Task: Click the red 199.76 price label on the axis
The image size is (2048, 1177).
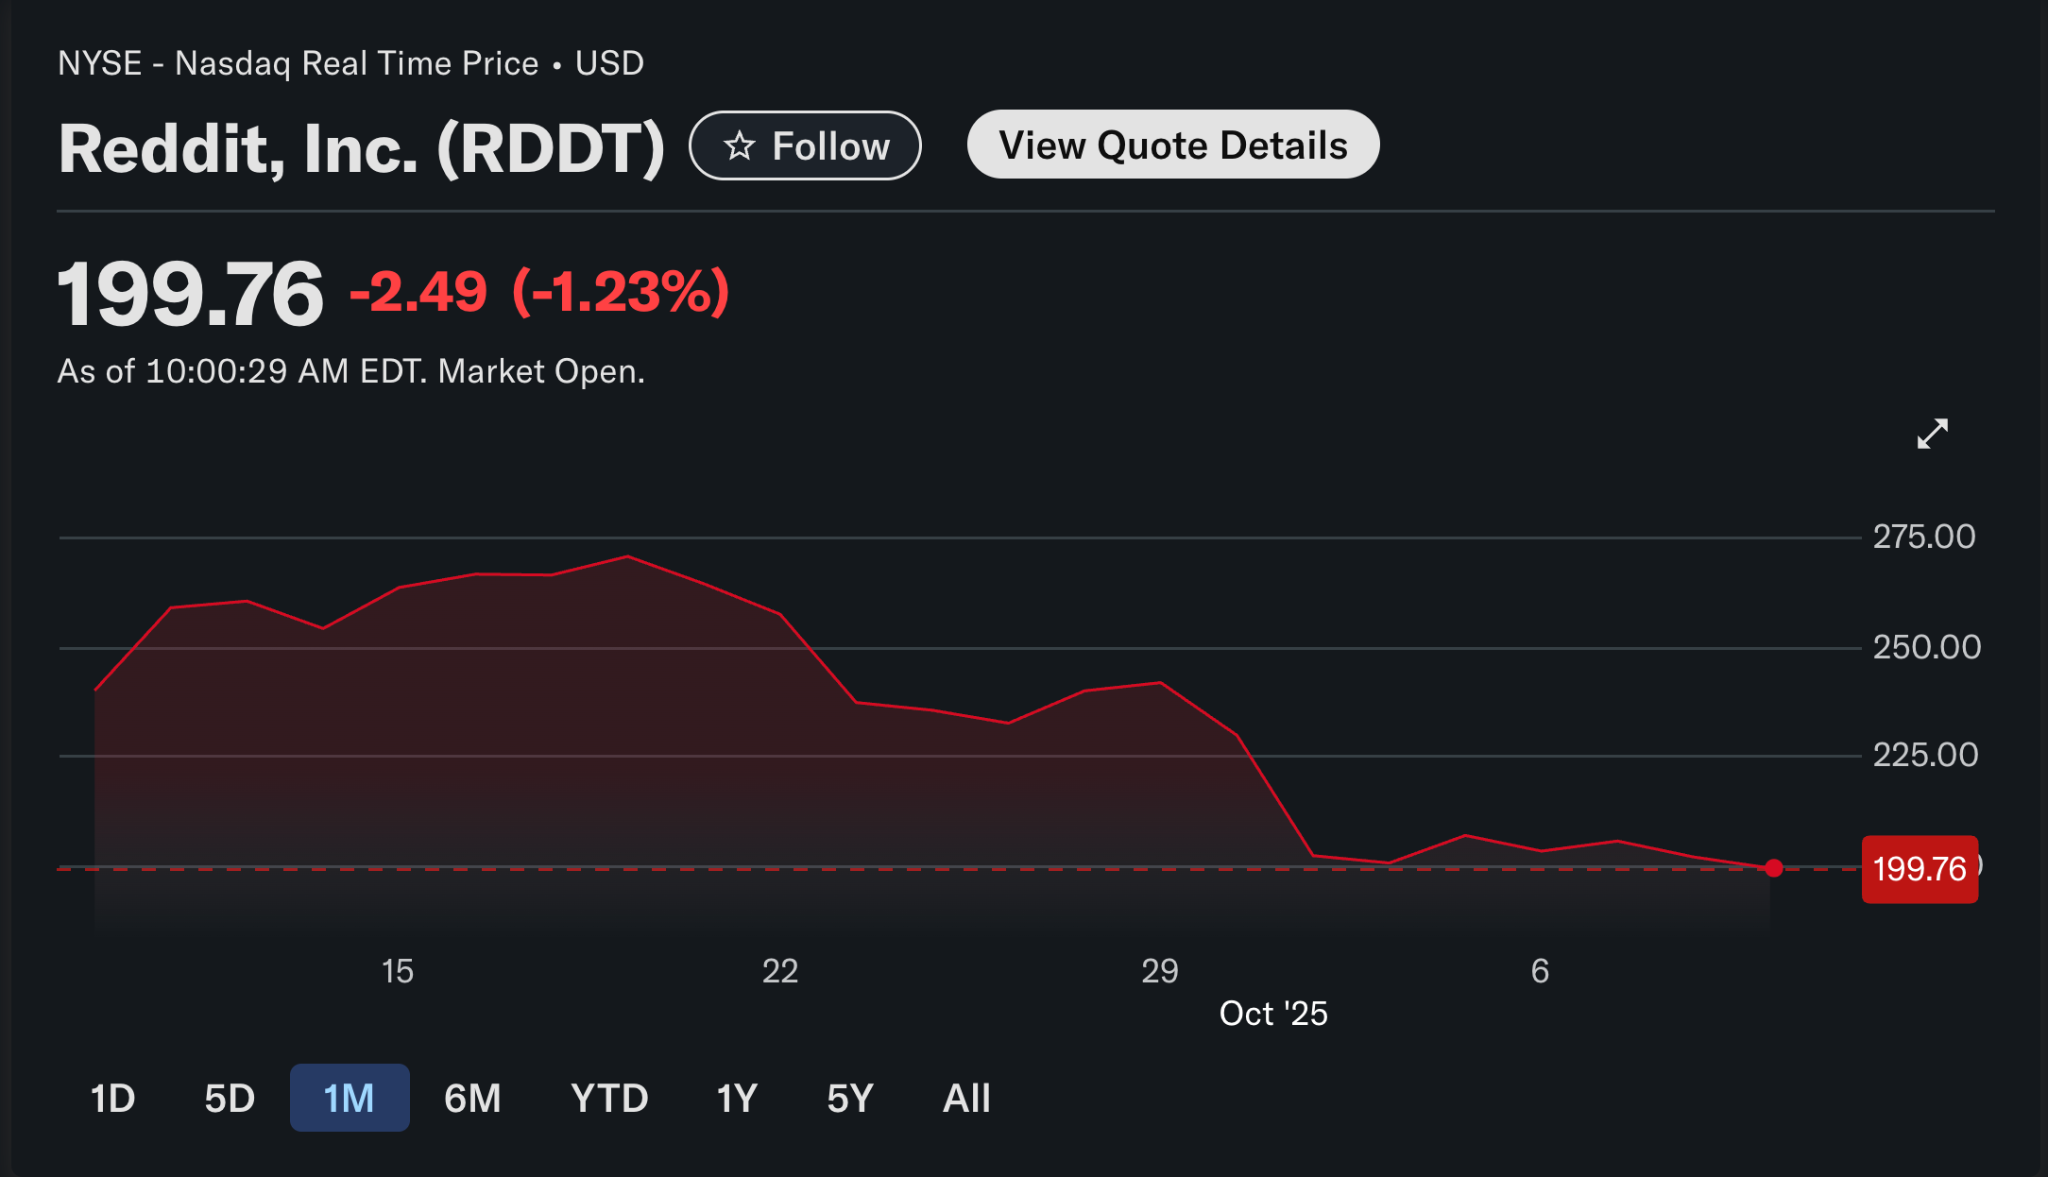Action: click(1919, 869)
